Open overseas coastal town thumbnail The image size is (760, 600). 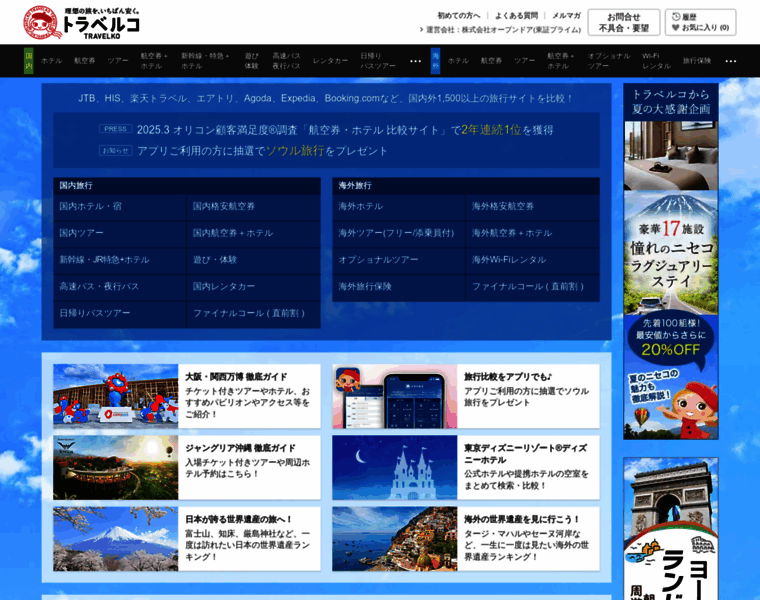pyautogui.click(x=395, y=538)
